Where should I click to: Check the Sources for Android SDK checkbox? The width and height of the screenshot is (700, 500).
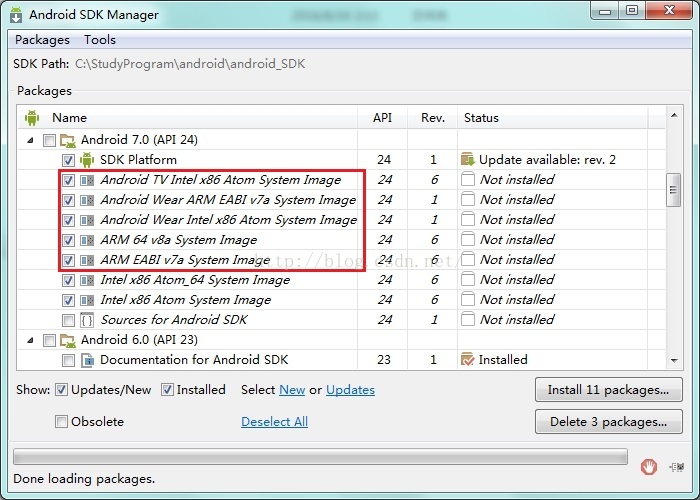coord(68,320)
